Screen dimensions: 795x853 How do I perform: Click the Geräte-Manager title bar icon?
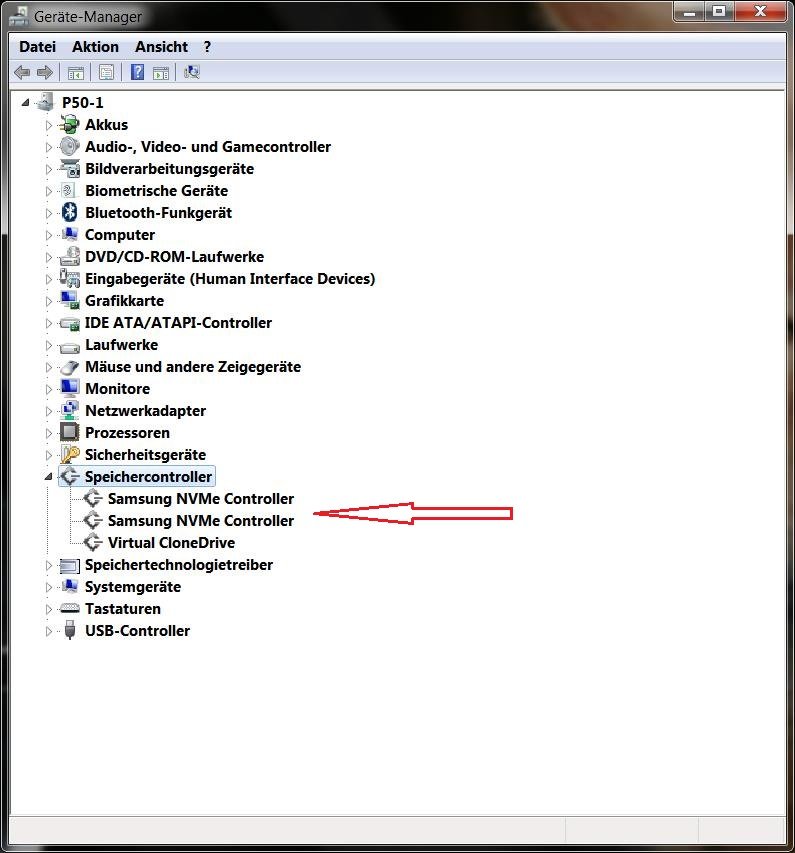(x=19, y=15)
